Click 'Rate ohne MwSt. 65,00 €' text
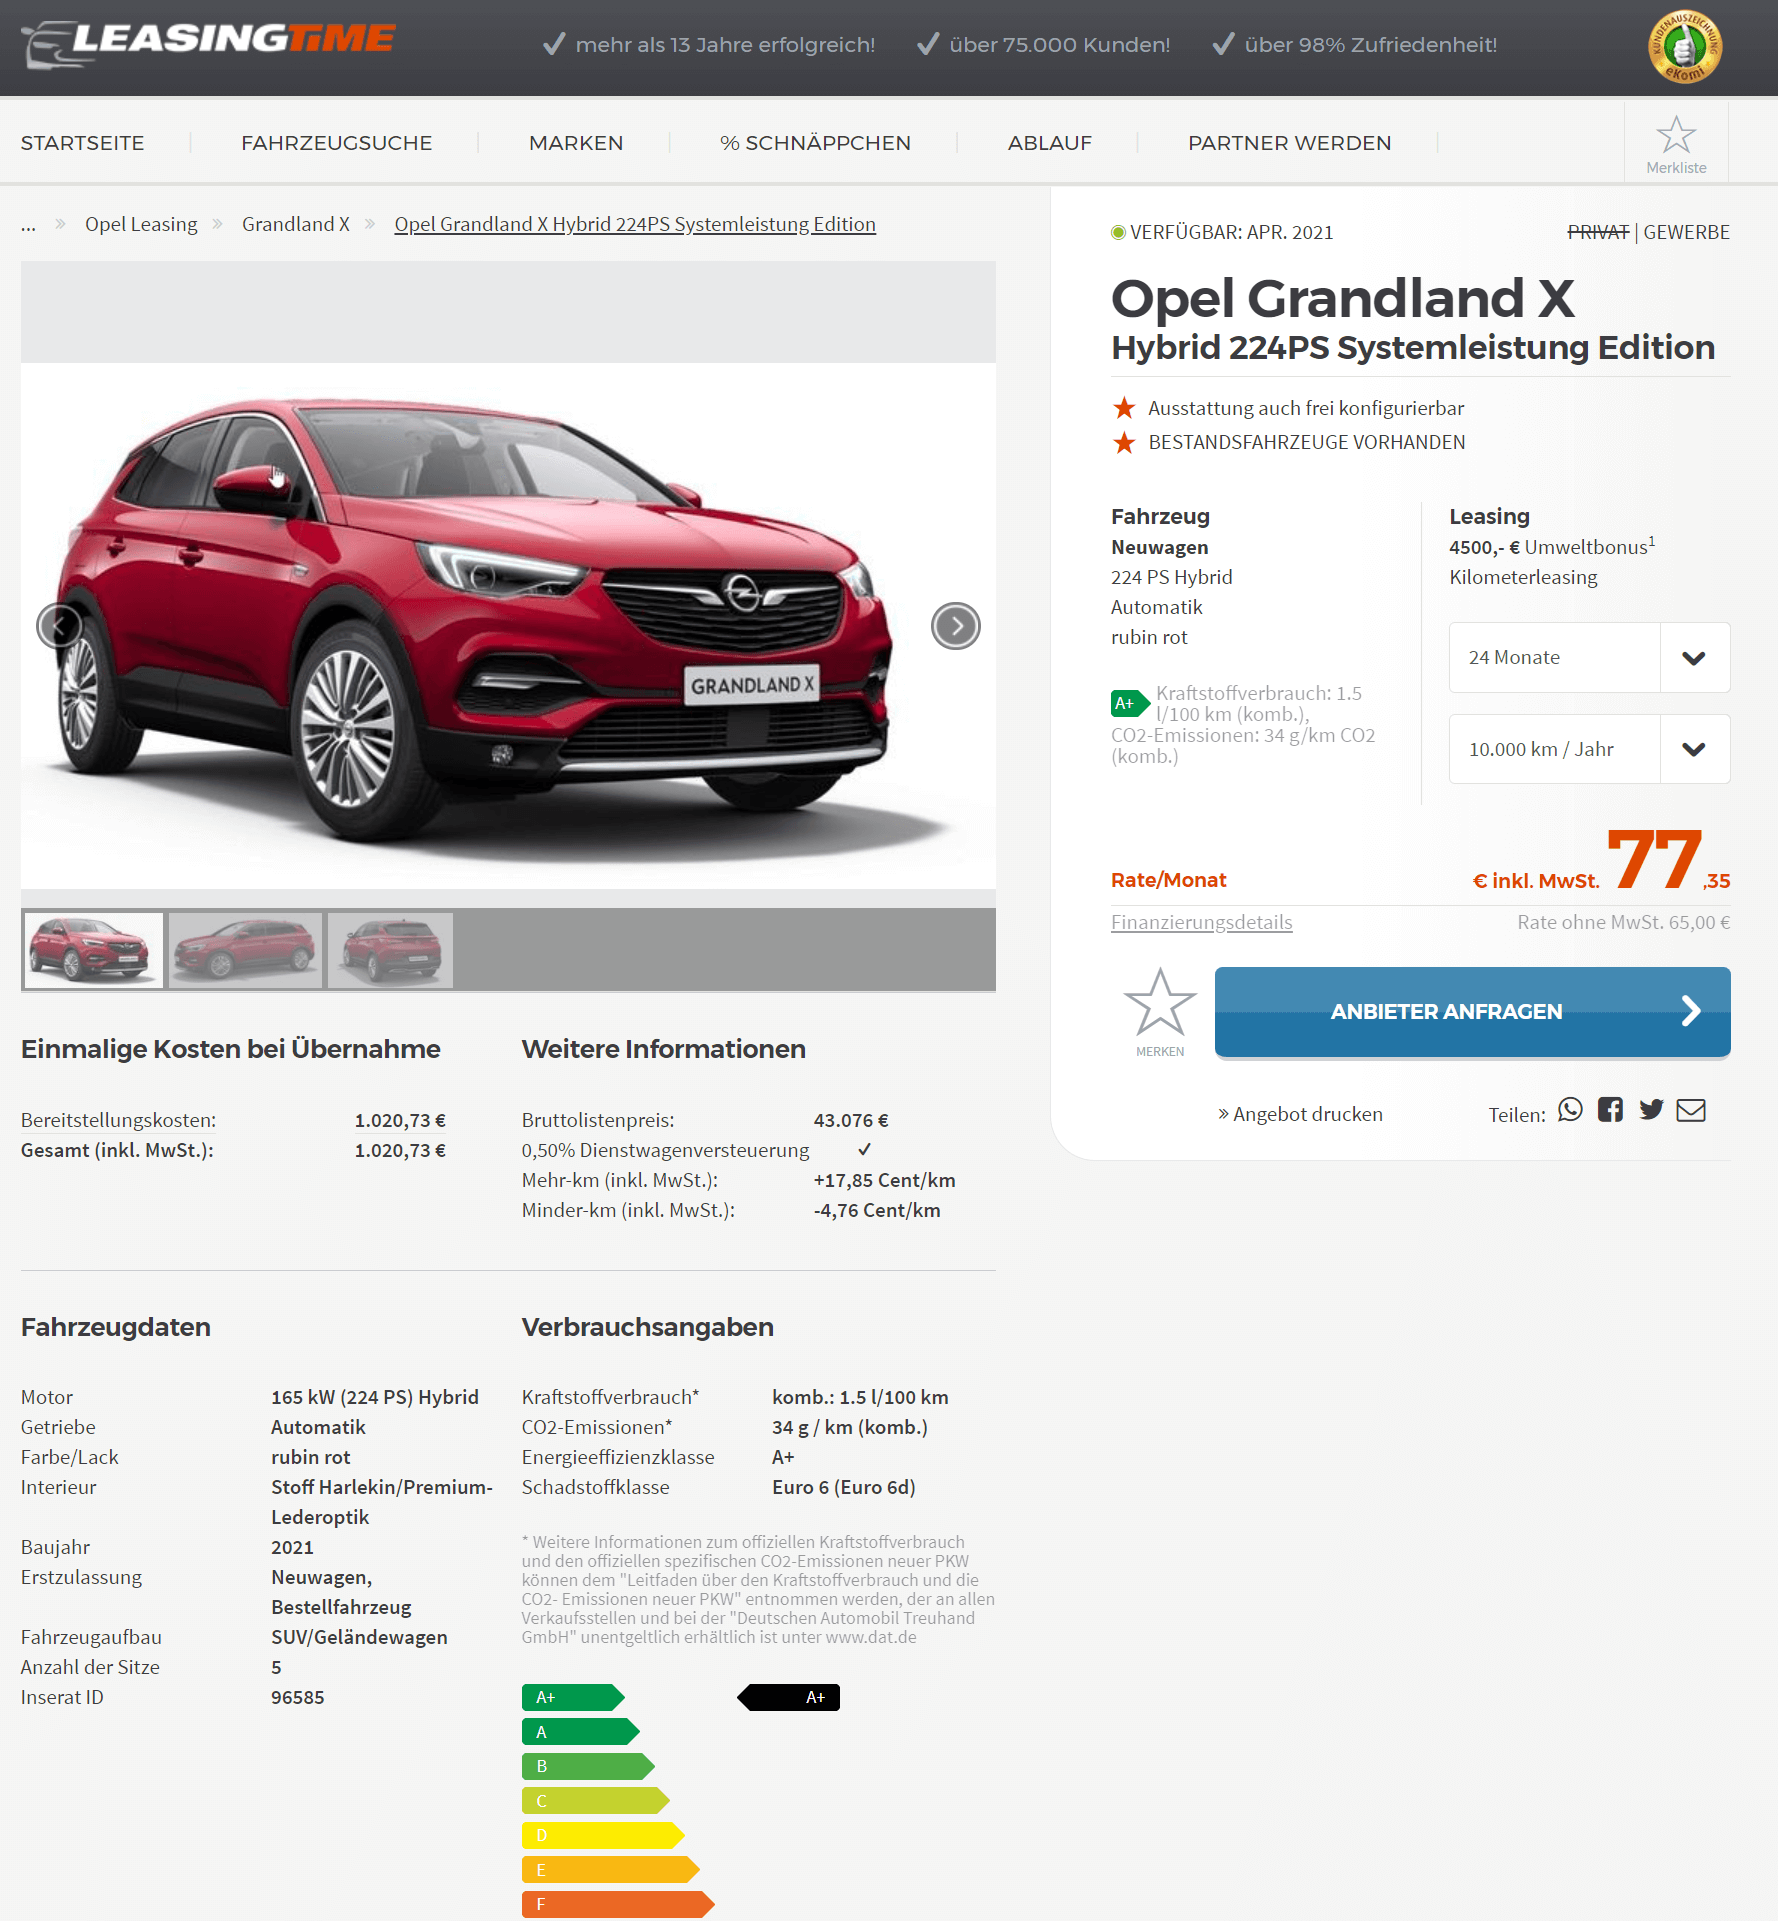This screenshot has width=1778, height=1921. pos(1623,922)
